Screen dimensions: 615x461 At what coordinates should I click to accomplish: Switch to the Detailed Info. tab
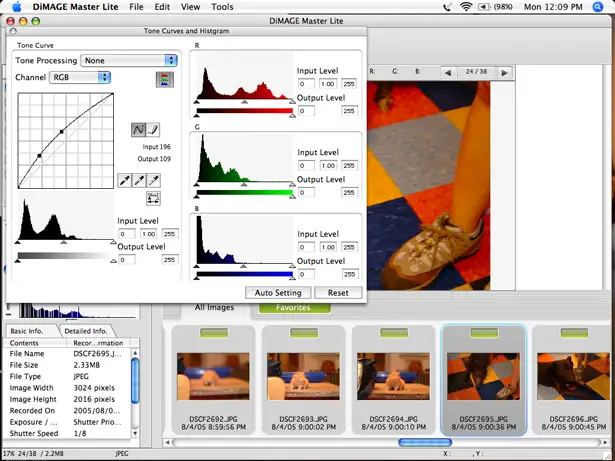(x=86, y=331)
